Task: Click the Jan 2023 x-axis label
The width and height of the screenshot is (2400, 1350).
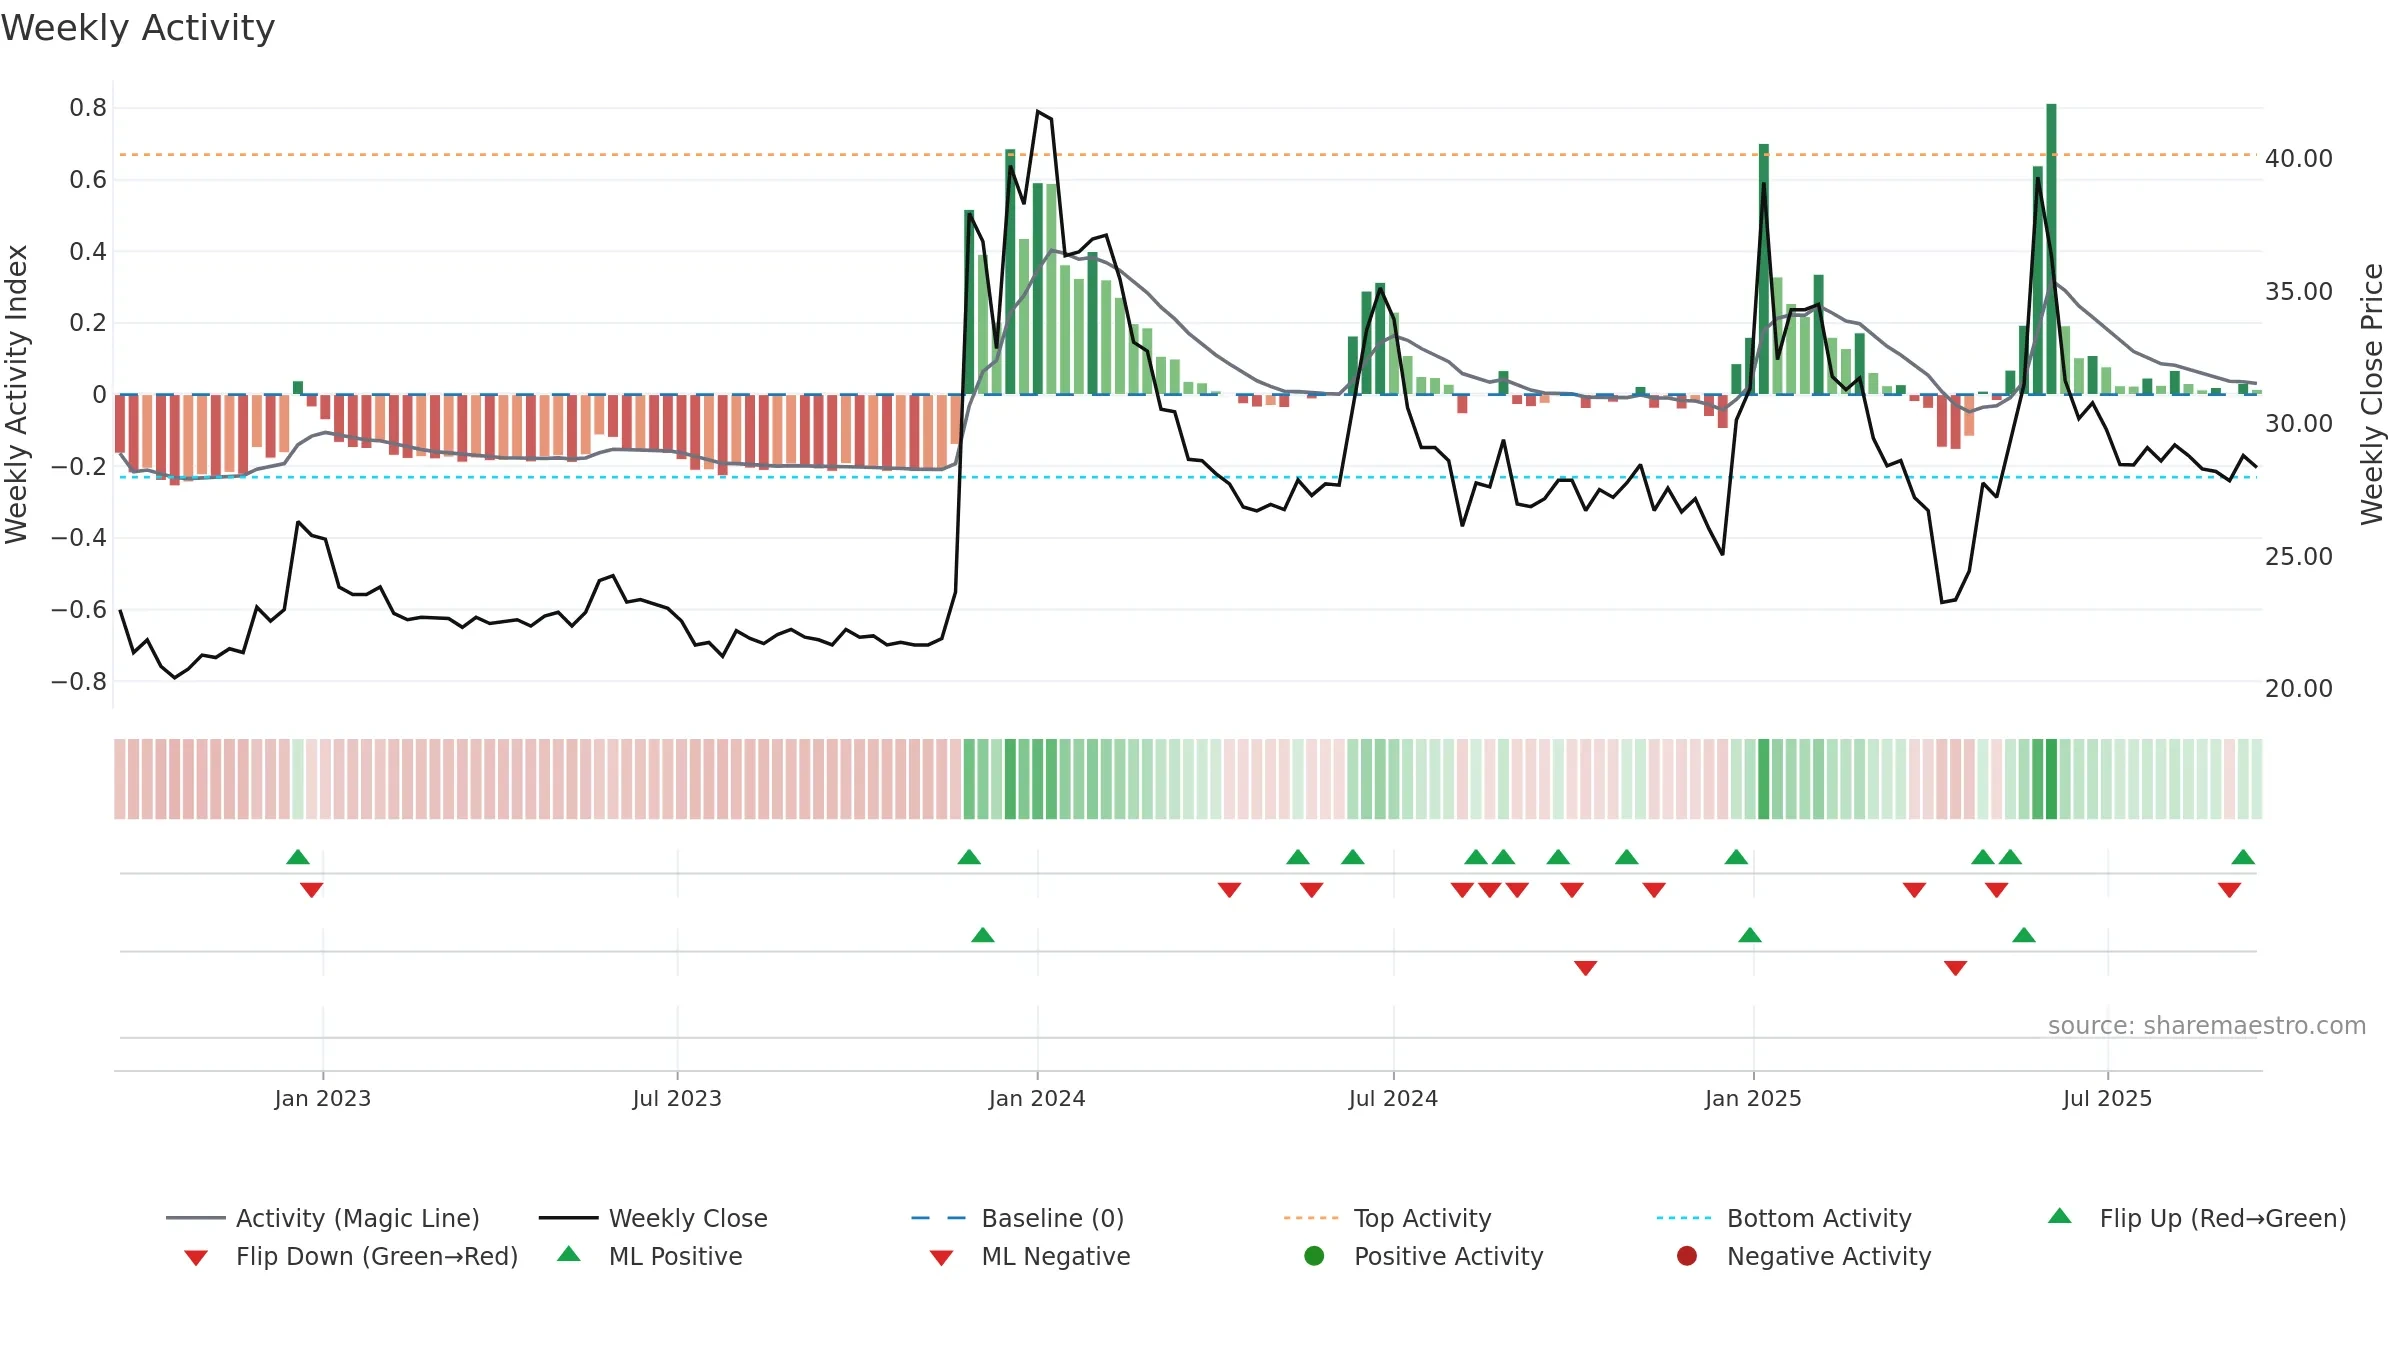Action: [x=323, y=1098]
